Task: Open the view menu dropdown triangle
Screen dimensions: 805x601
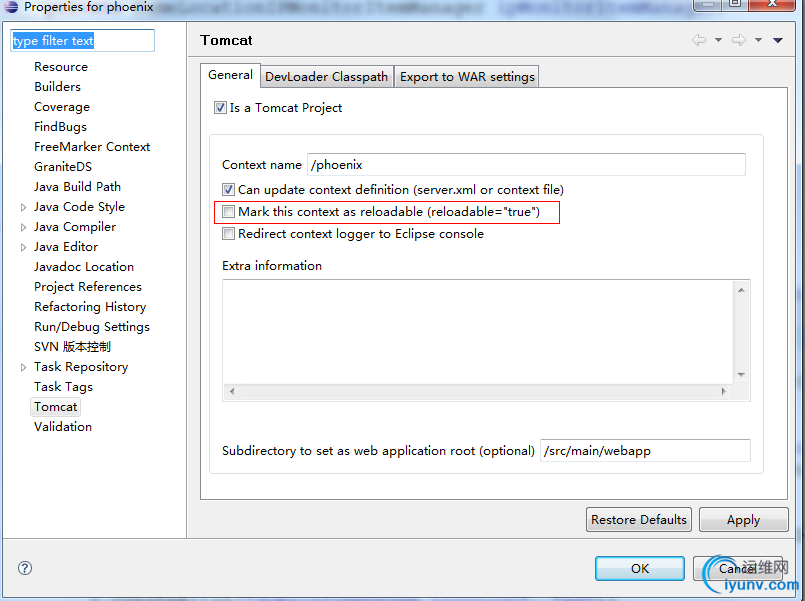Action: coord(778,40)
